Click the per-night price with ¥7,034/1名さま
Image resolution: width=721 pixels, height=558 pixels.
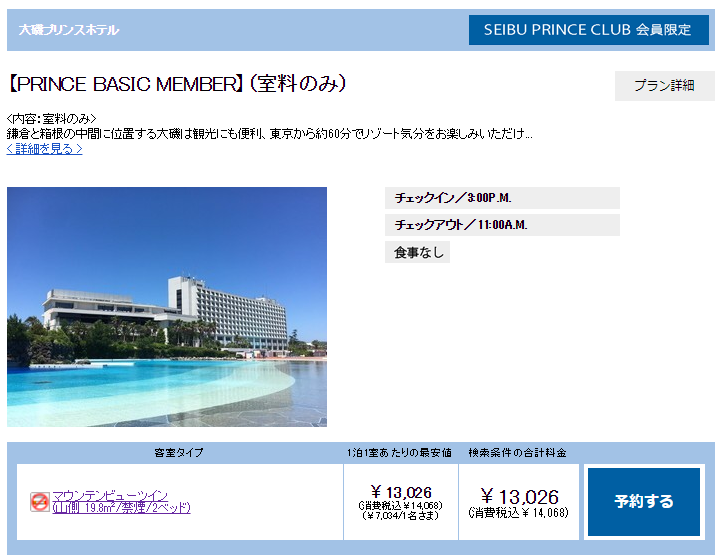[401, 502]
